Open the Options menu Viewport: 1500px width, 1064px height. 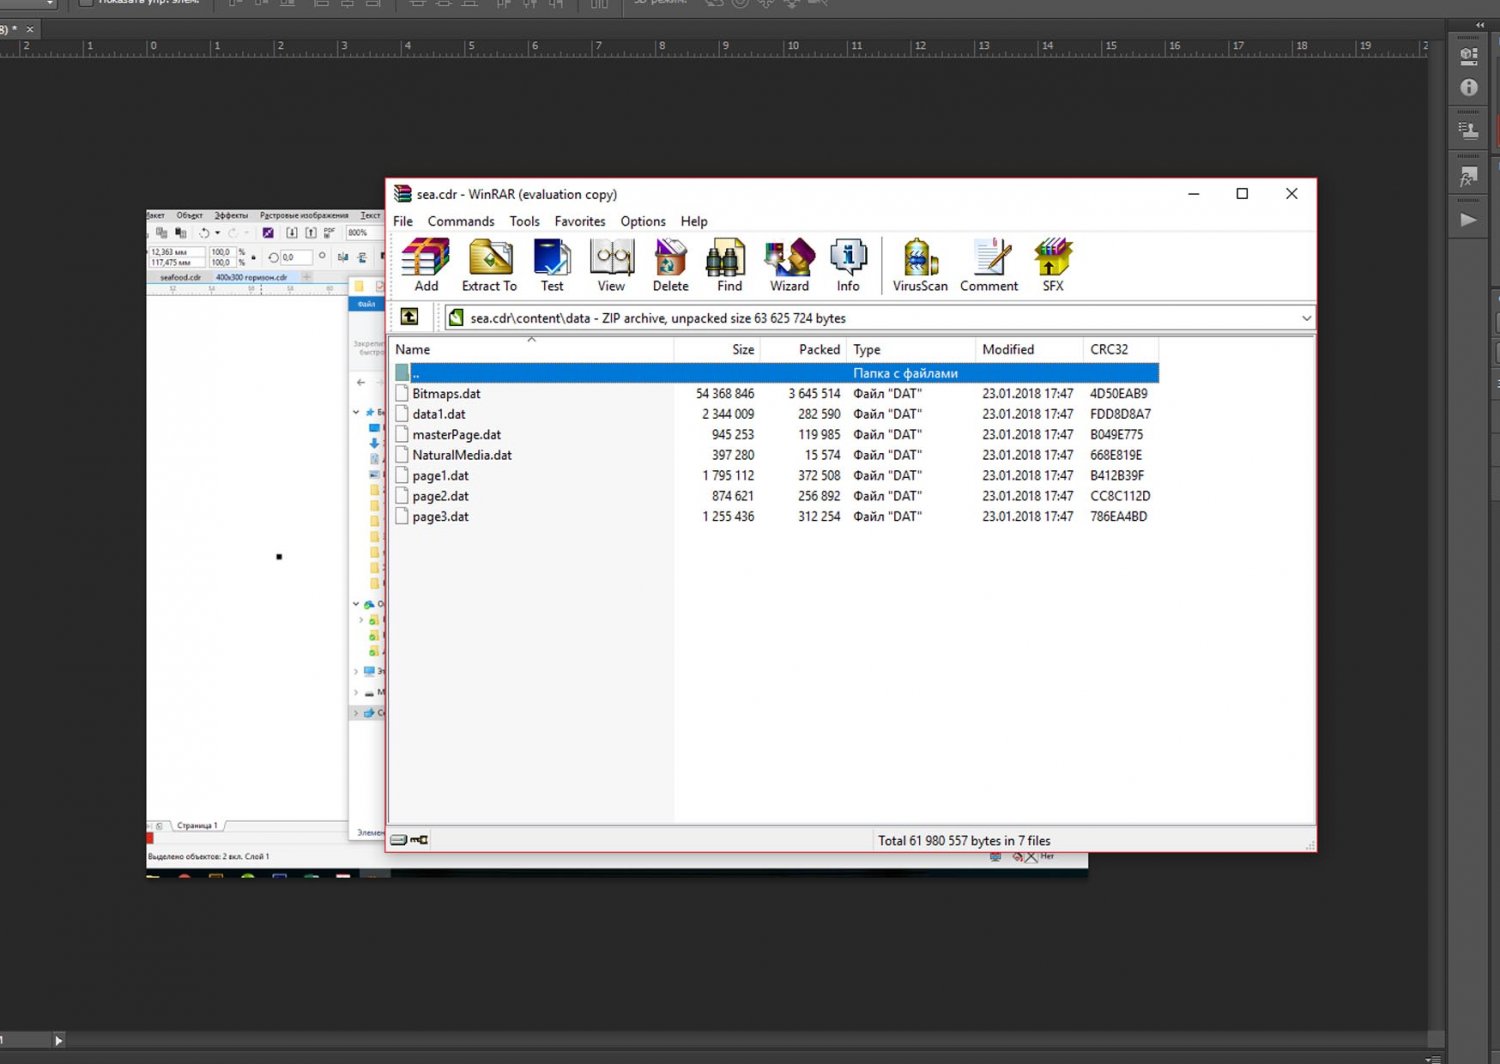[x=643, y=221]
